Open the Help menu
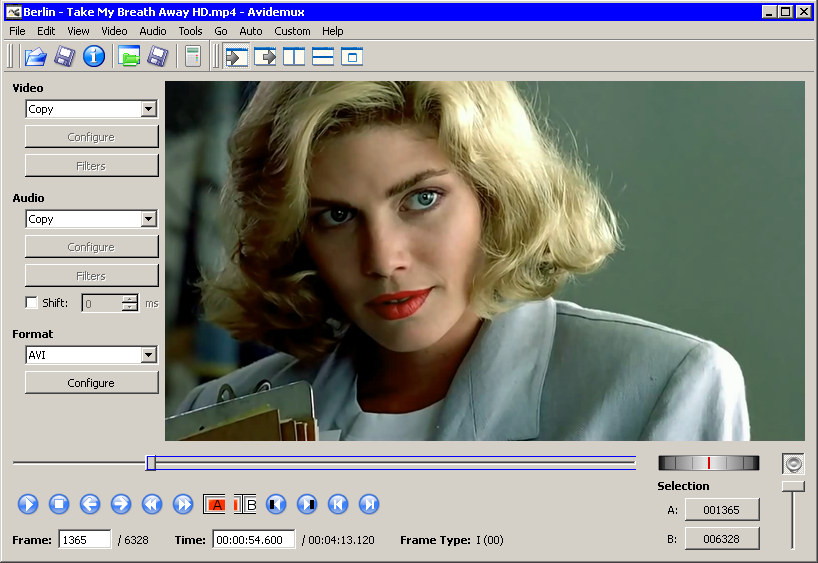 coord(332,31)
